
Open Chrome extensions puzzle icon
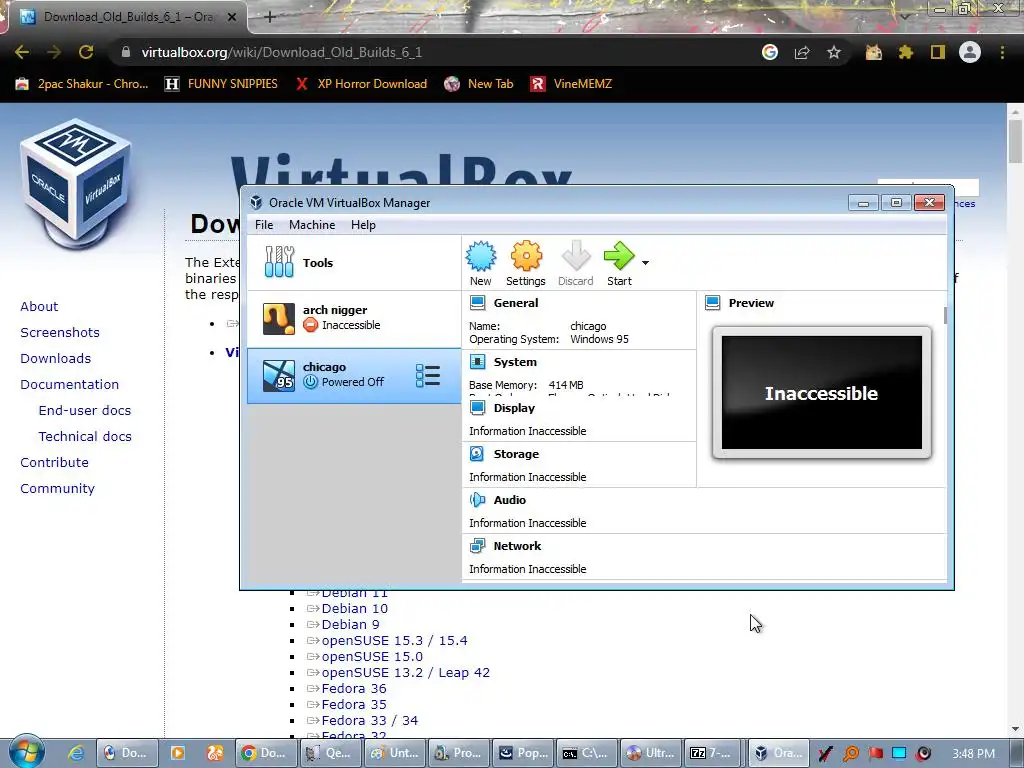point(905,52)
